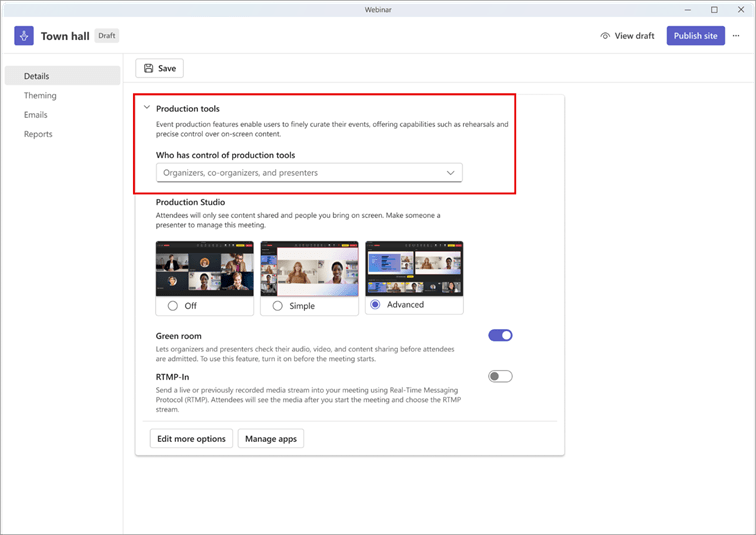Image resolution: width=756 pixels, height=535 pixels.
Task: Click the Manage apps button
Action: pyautogui.click(x=270, y=439)
